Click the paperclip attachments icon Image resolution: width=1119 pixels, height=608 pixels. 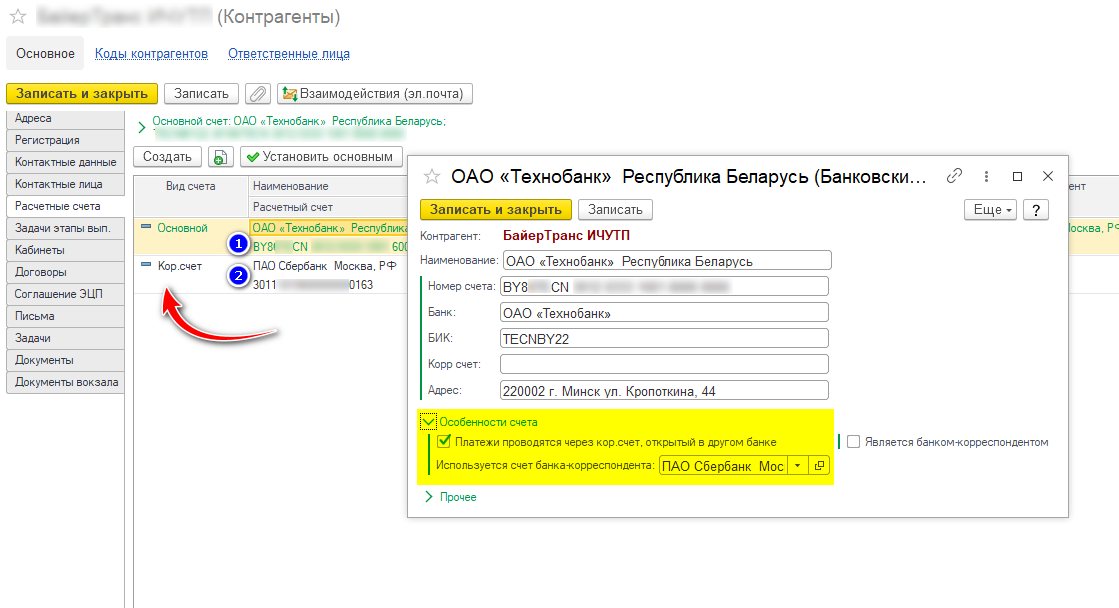pos(258,94)
